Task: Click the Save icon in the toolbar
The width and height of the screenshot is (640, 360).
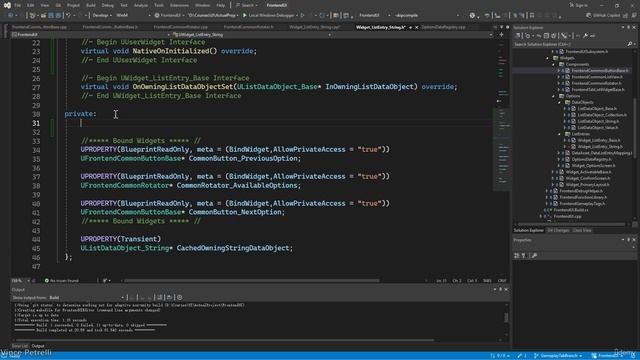Action: [51, 15]
